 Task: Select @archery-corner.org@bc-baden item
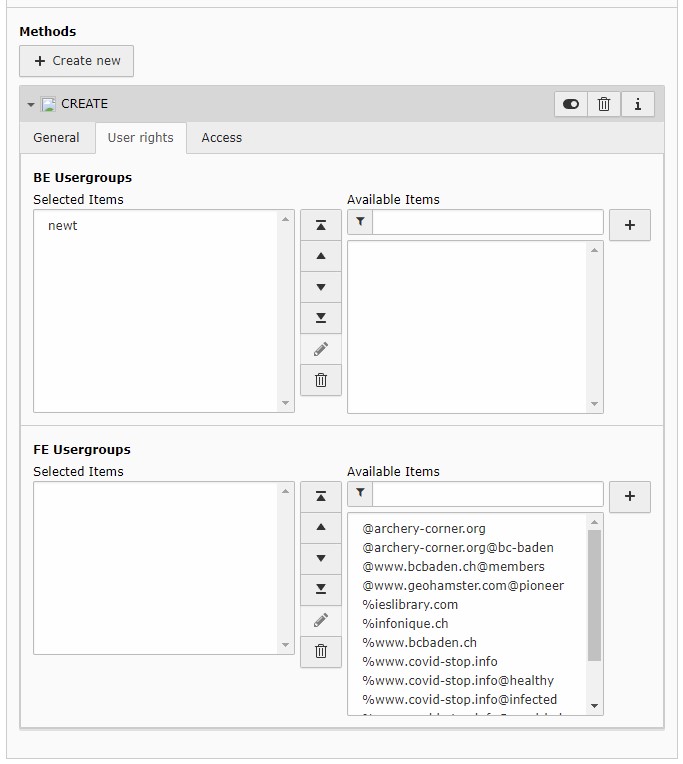[x=458, y=548]
